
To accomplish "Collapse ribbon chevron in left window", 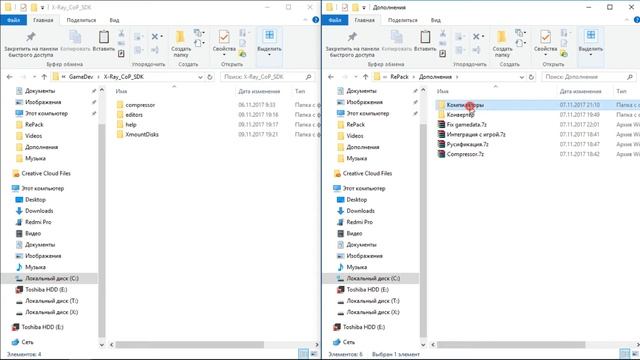I will click(x=305, y=20).
